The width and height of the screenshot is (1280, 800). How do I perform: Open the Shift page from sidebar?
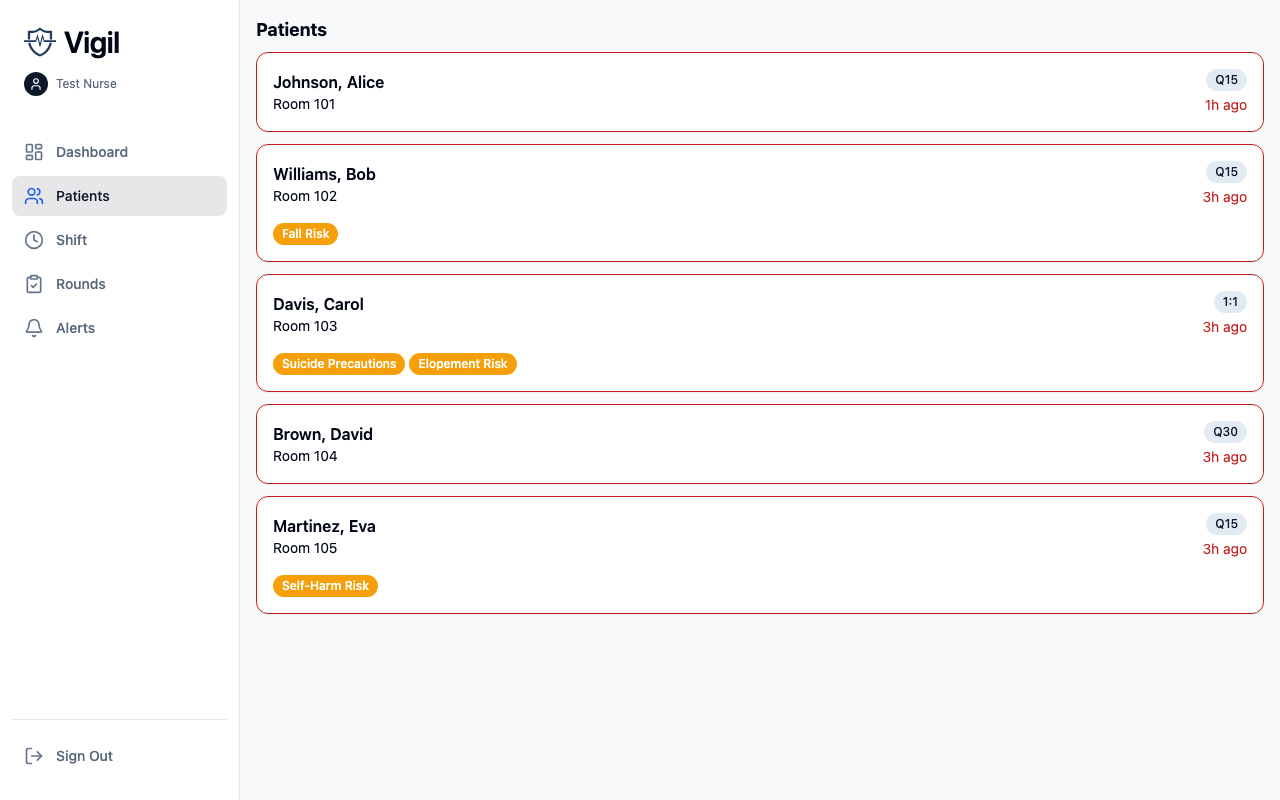pos(70,240)
